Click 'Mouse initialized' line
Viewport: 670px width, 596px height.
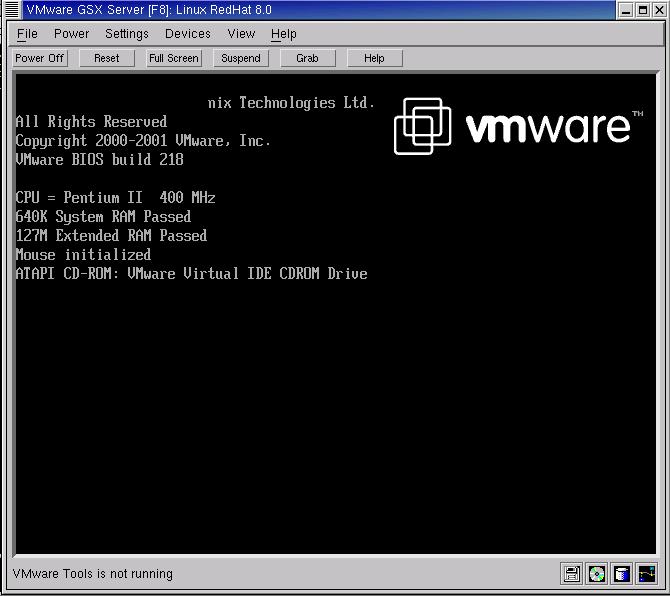tap(83, 255)
